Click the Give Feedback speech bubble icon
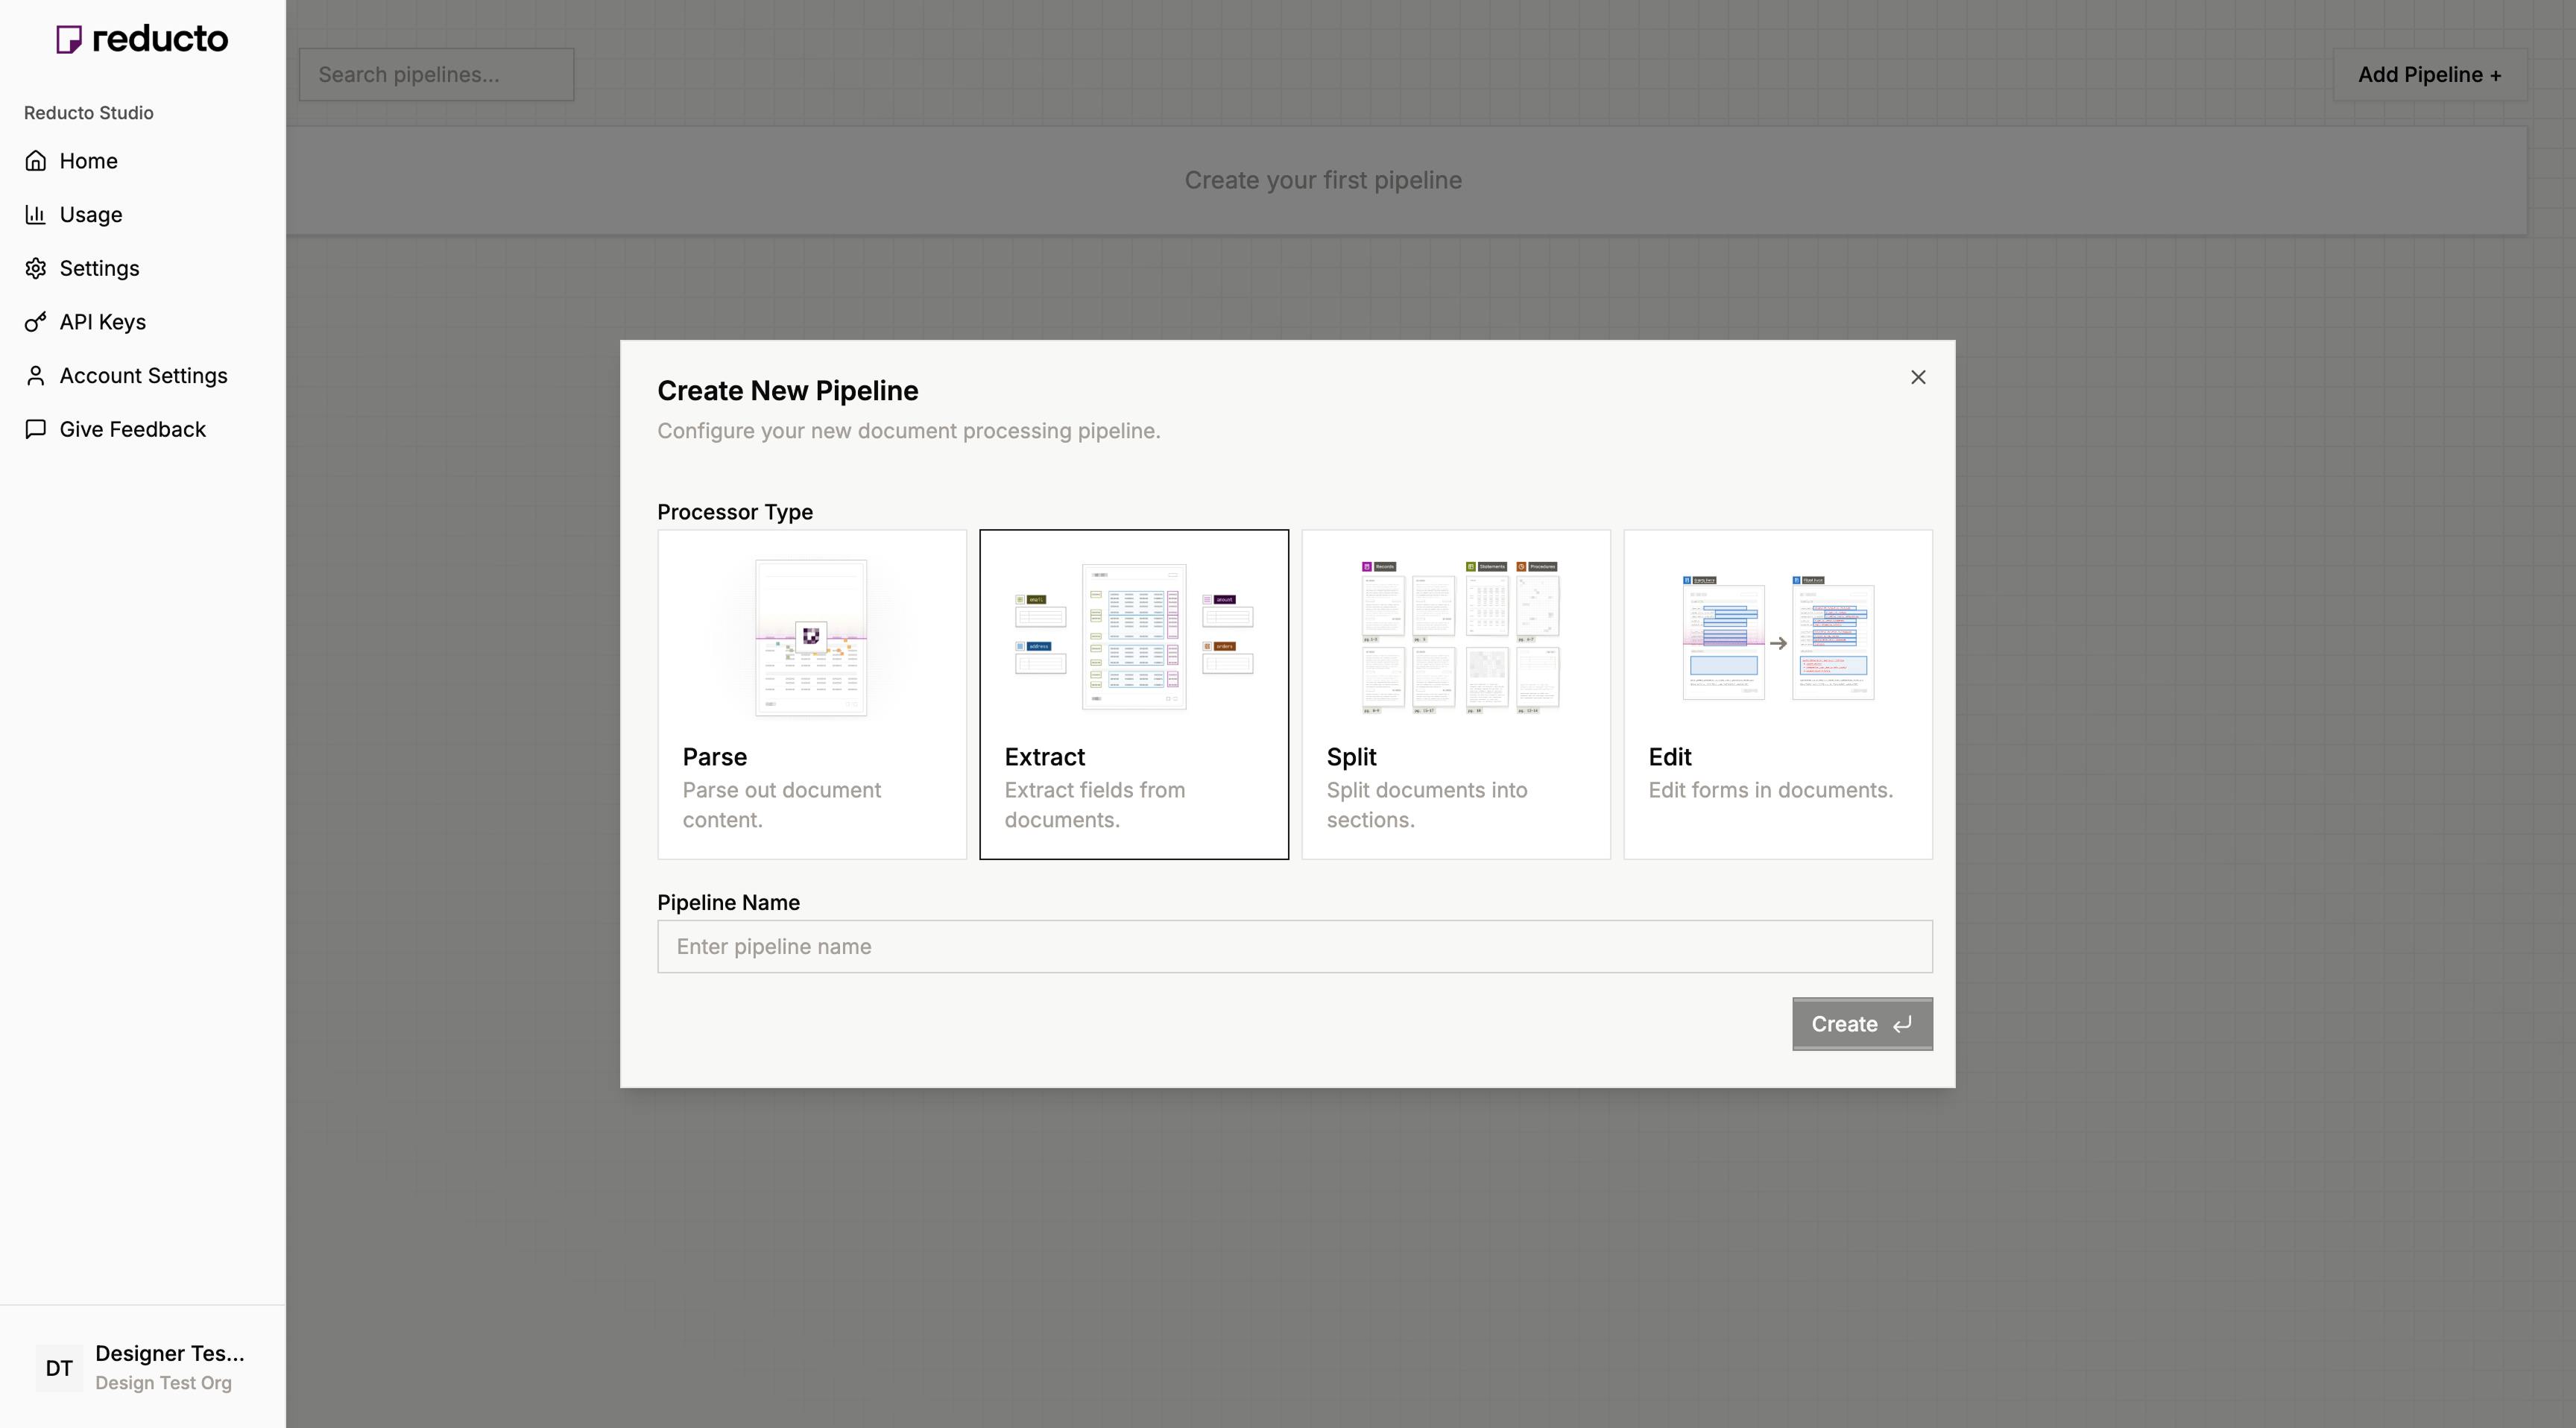The width and height of the screenshot is (2576, 1428). (x=36, y=429)
